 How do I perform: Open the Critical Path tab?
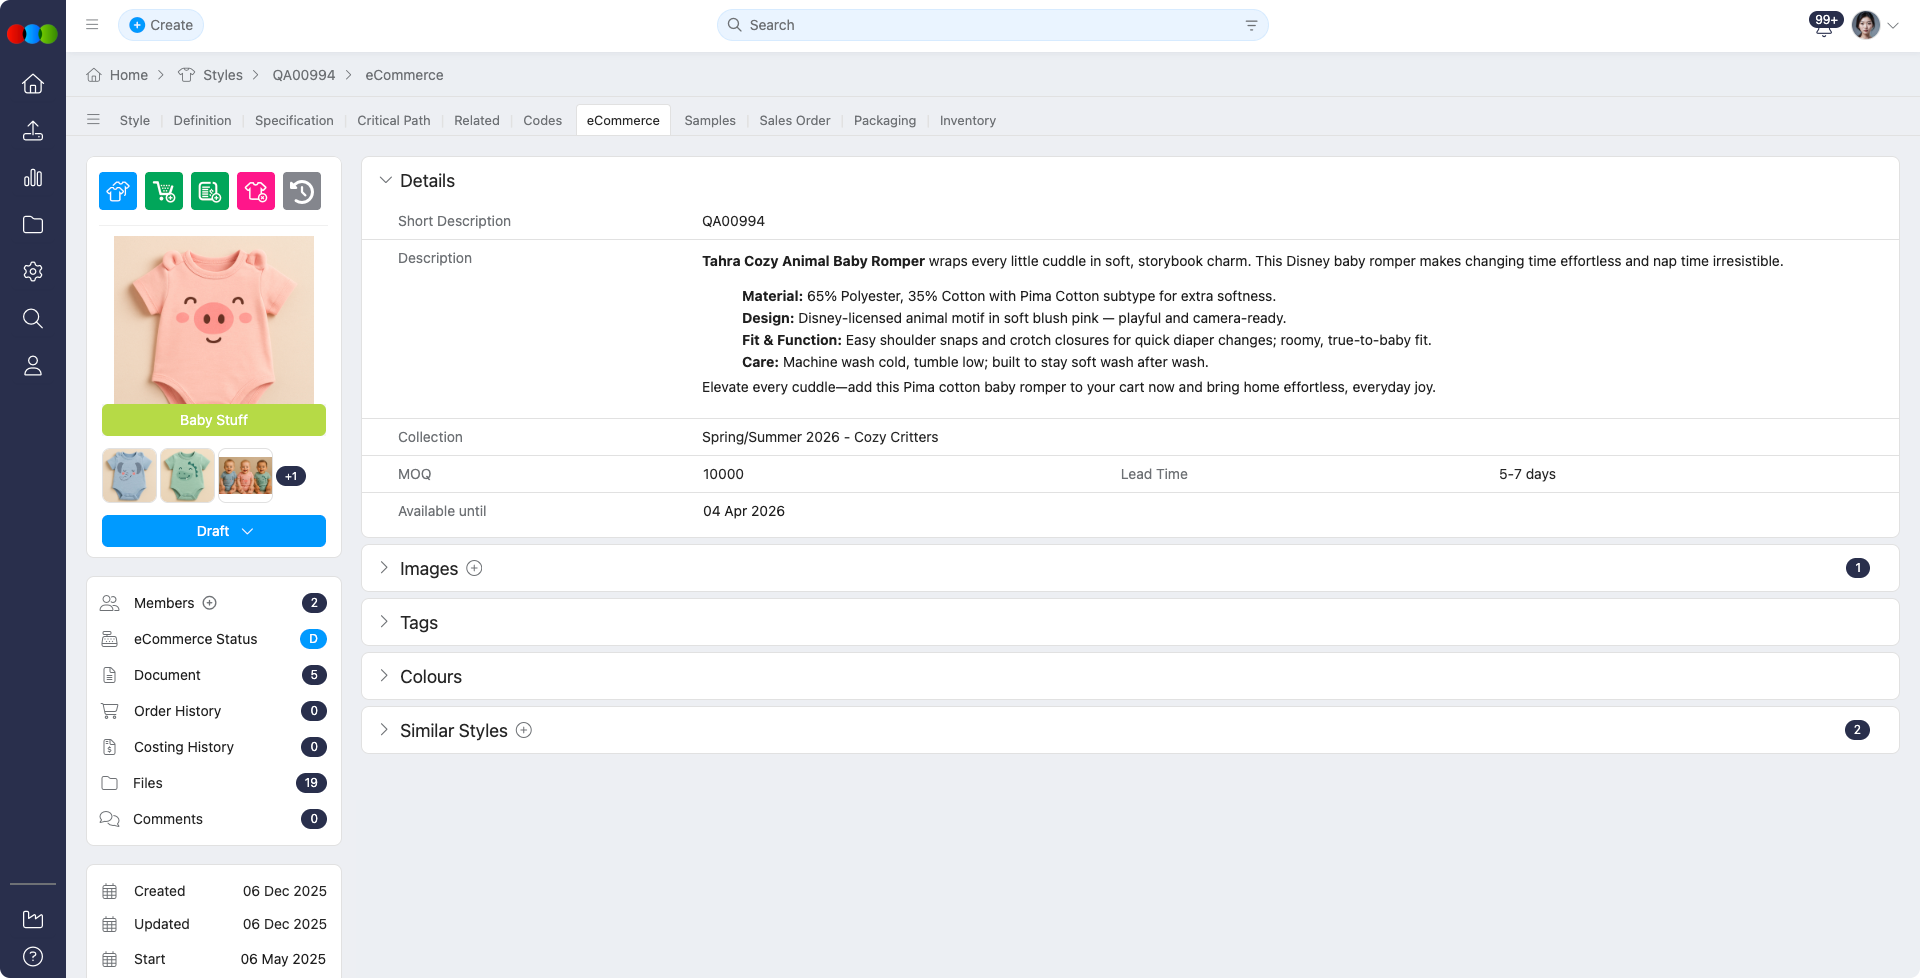393,120
